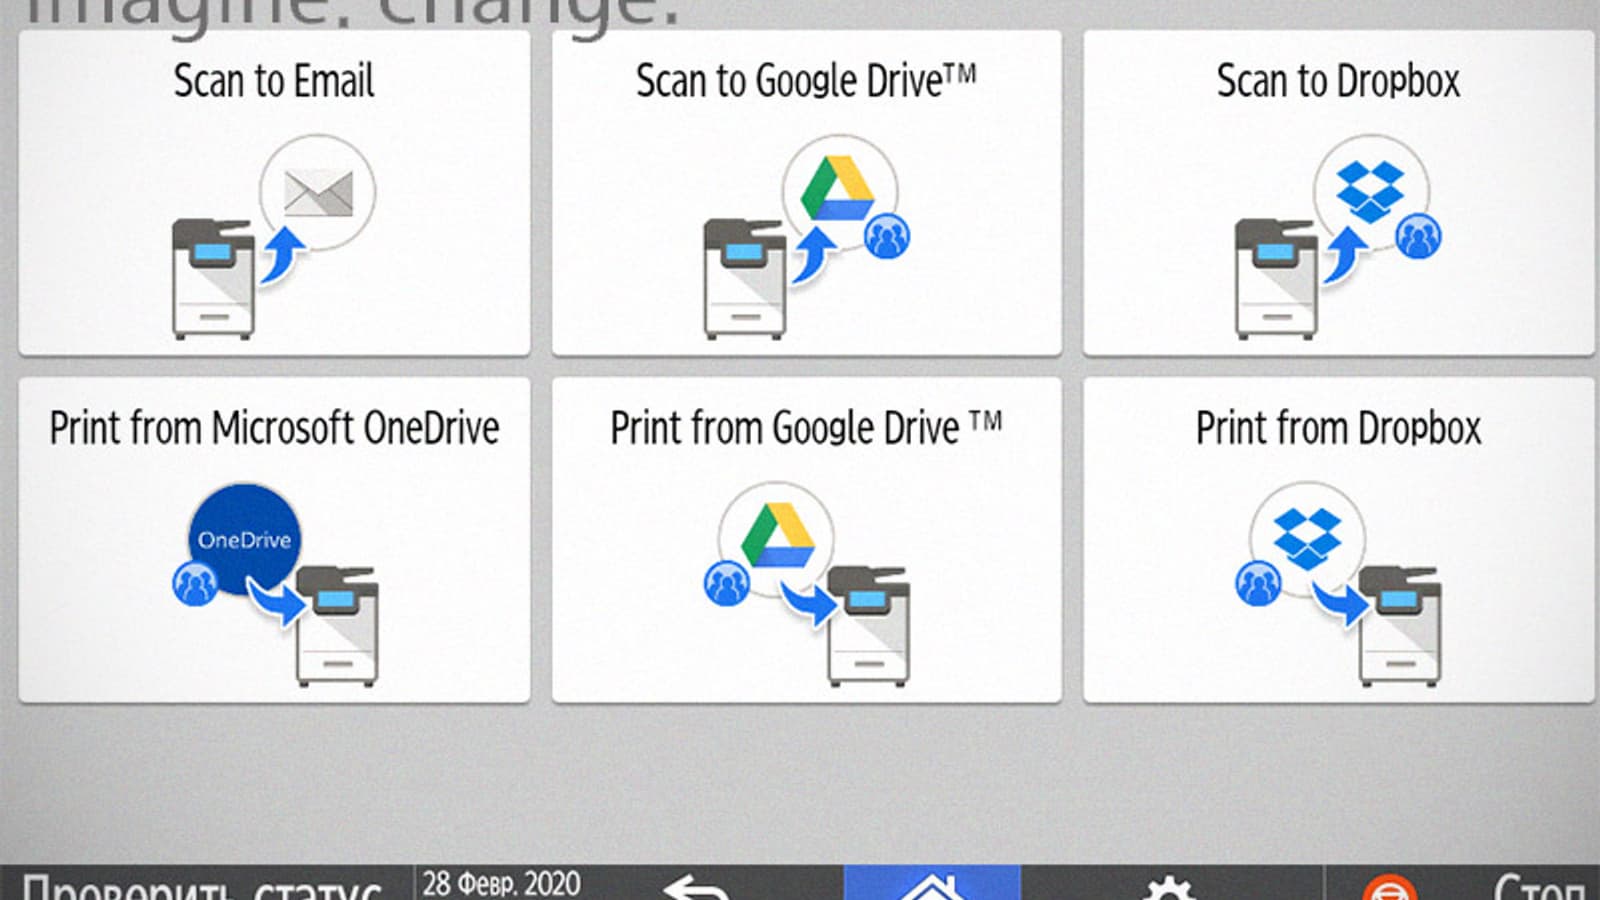Screen dimensions: 1600x900
Task: Start Print from Google Drive
Action: pos(806,540)
